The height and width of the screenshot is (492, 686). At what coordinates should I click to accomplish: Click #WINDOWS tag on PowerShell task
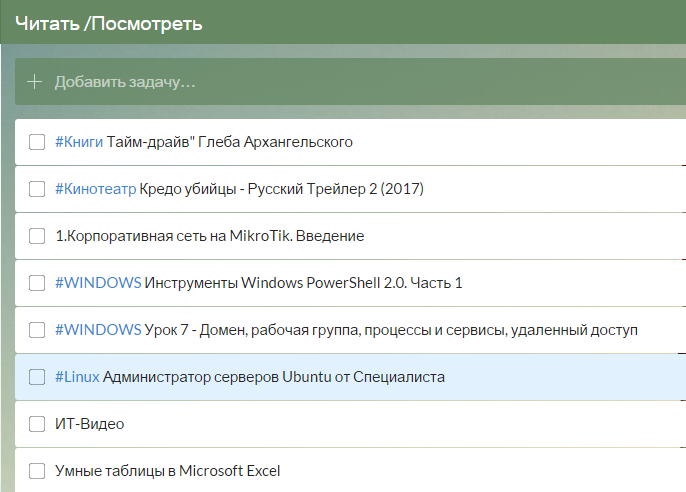(98, 283)
